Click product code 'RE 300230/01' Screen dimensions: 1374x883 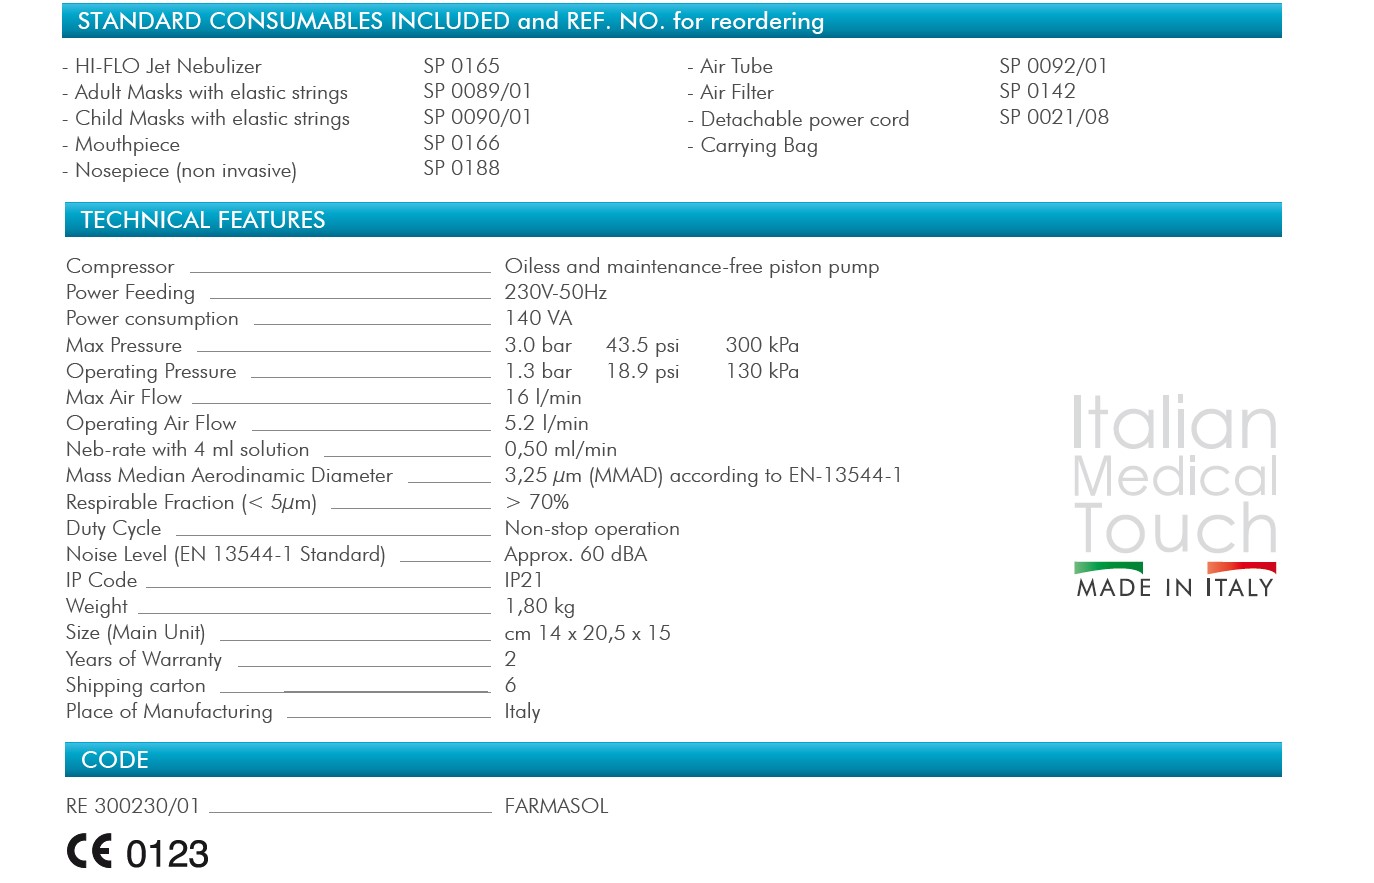point(133,806)
